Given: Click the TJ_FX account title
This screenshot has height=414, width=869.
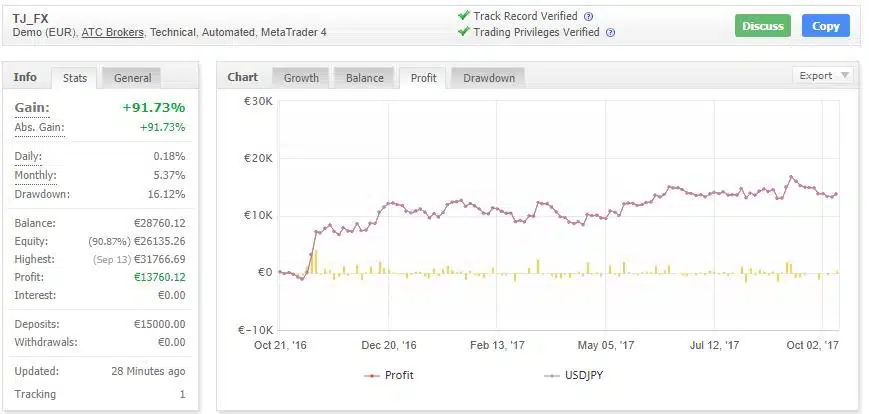Looking at the screenshot, I should coord(31,18).
